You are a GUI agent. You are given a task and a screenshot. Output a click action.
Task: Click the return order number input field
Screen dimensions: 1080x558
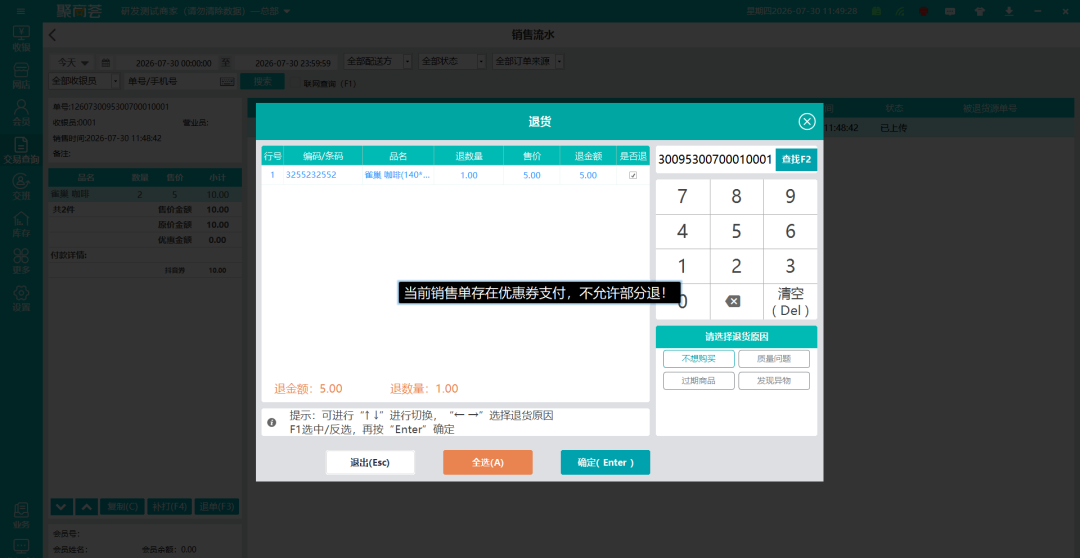tap(715, 160)
